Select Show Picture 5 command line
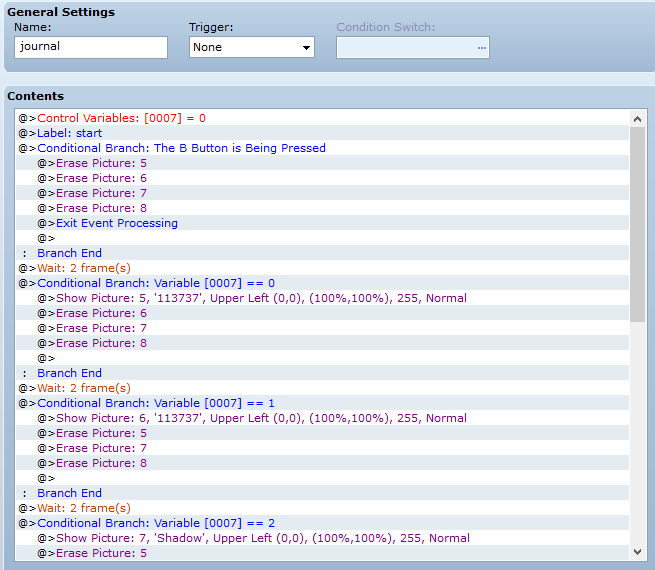655x570 pixels. click(322, 298)
